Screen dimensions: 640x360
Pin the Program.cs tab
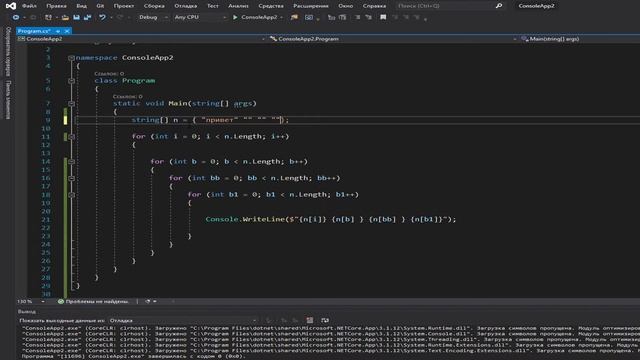click(58, 31)
